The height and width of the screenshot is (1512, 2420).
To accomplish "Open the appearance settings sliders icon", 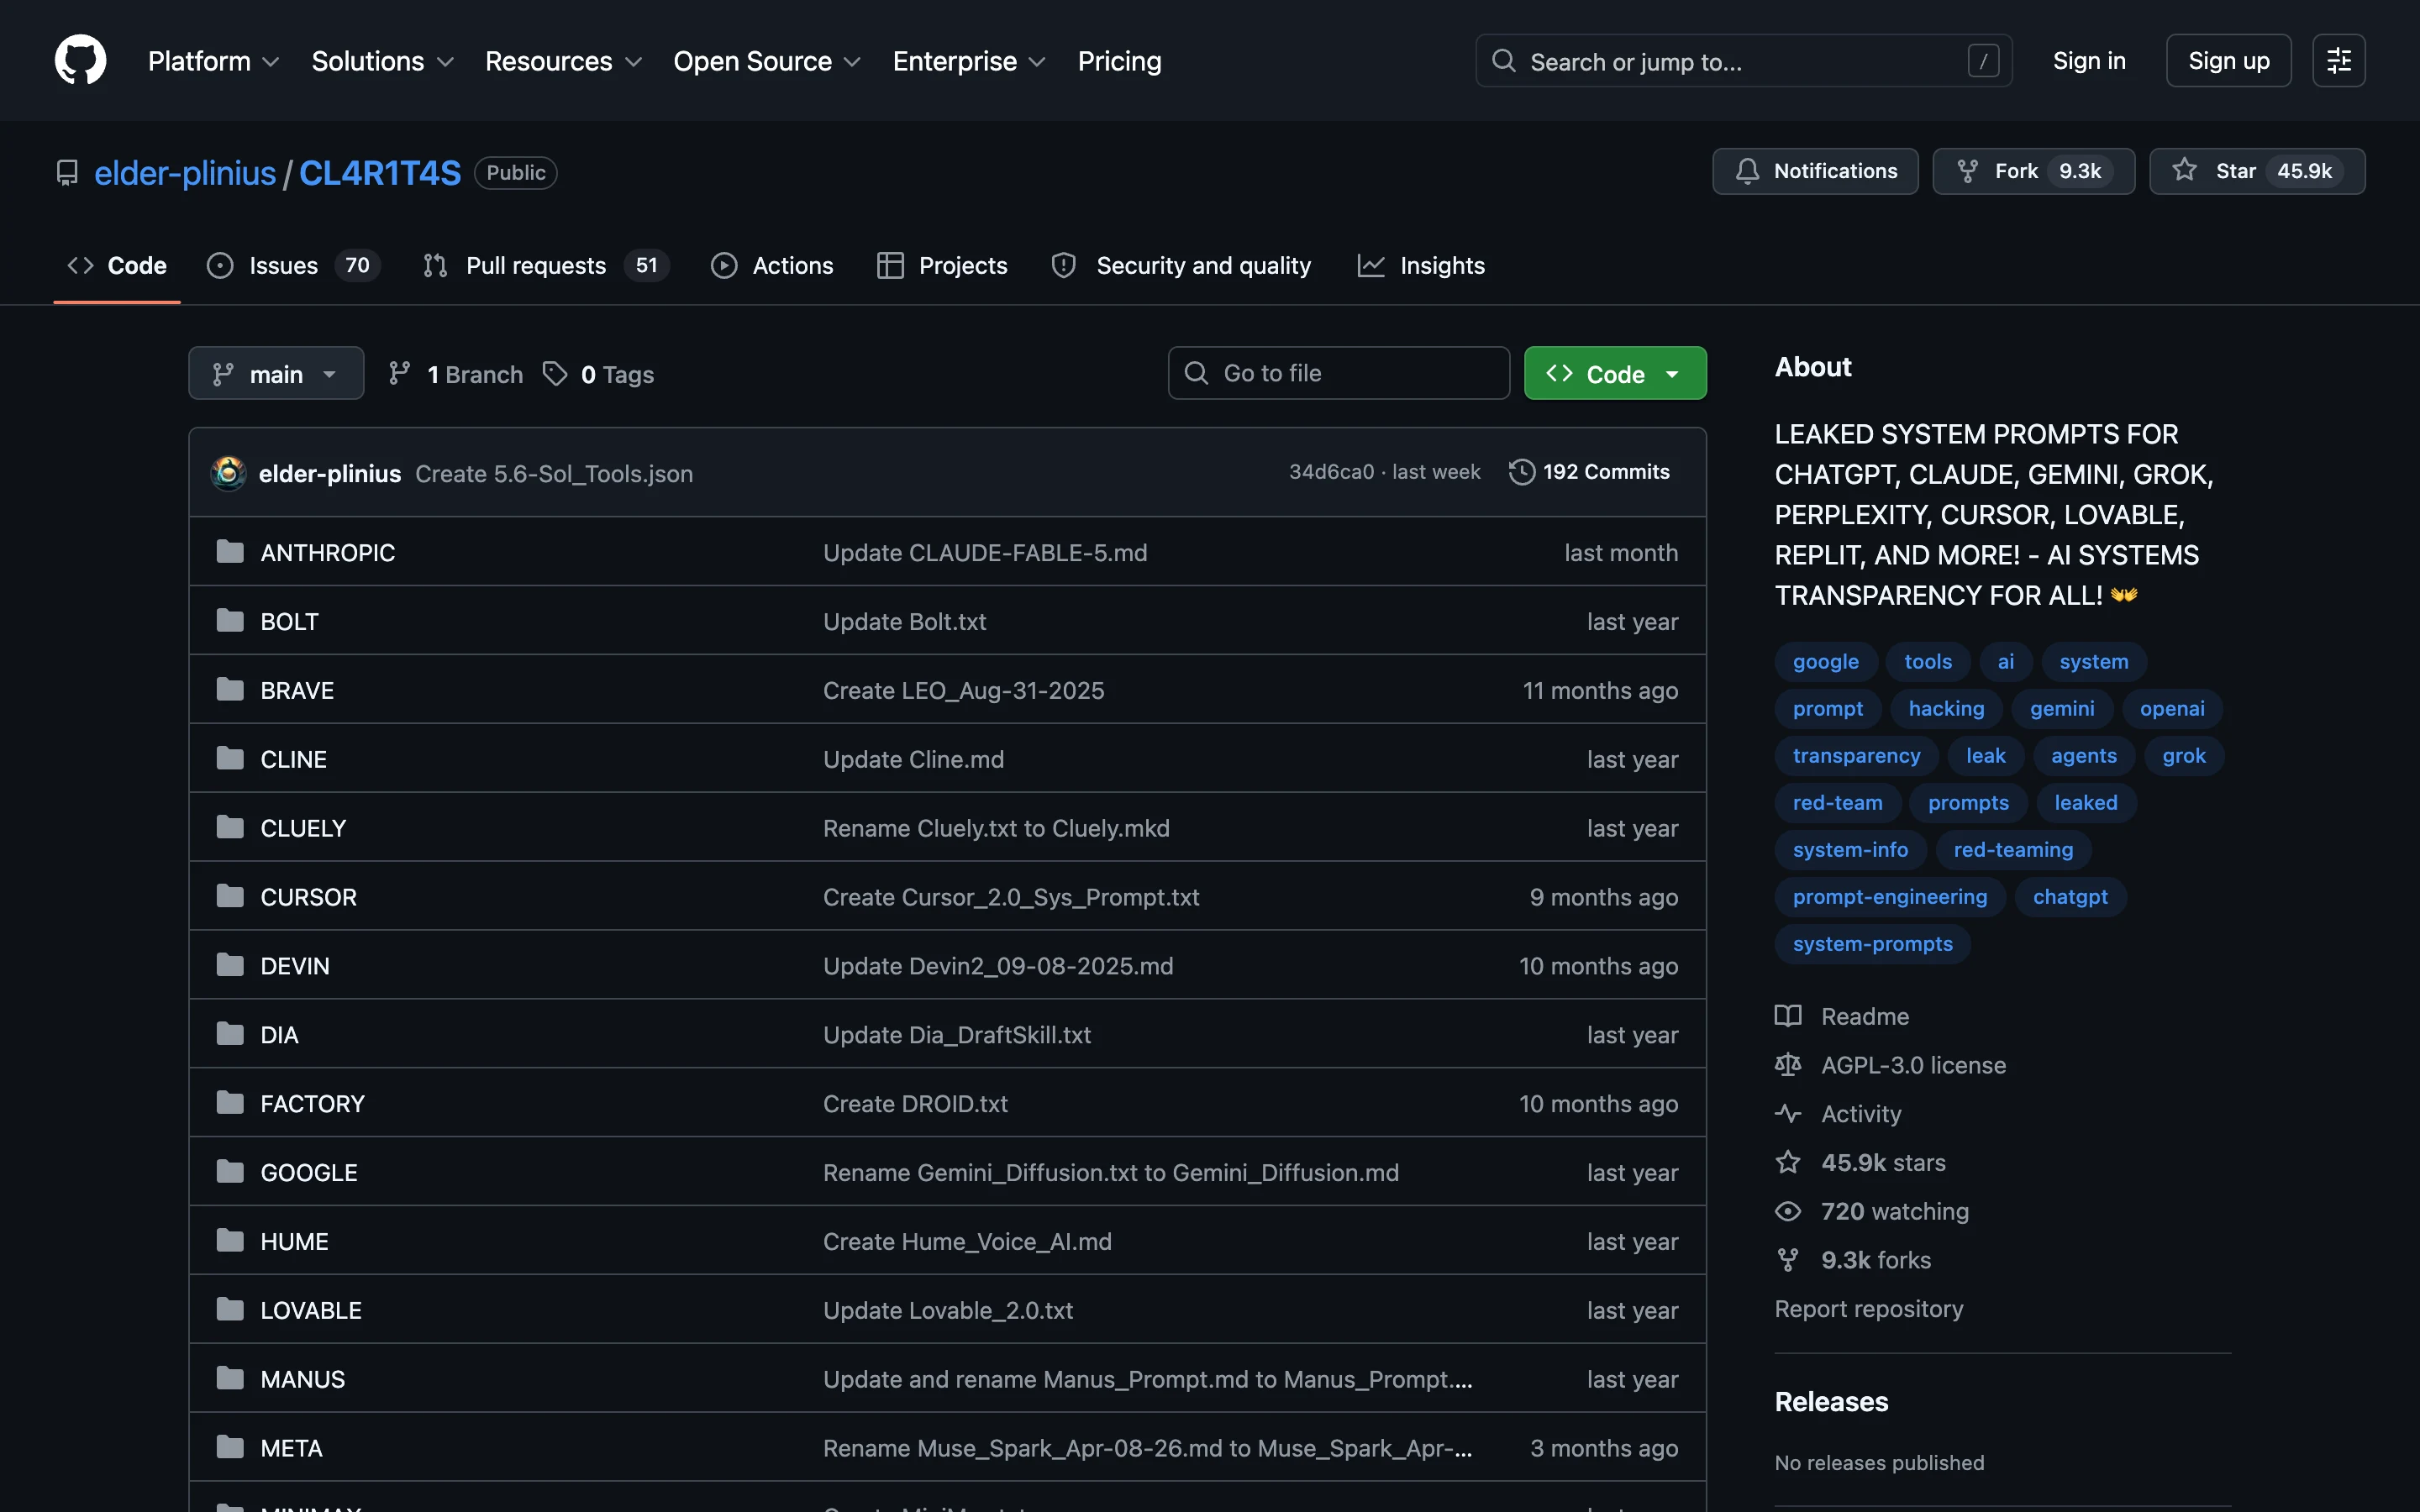I will coord(2338,60).
